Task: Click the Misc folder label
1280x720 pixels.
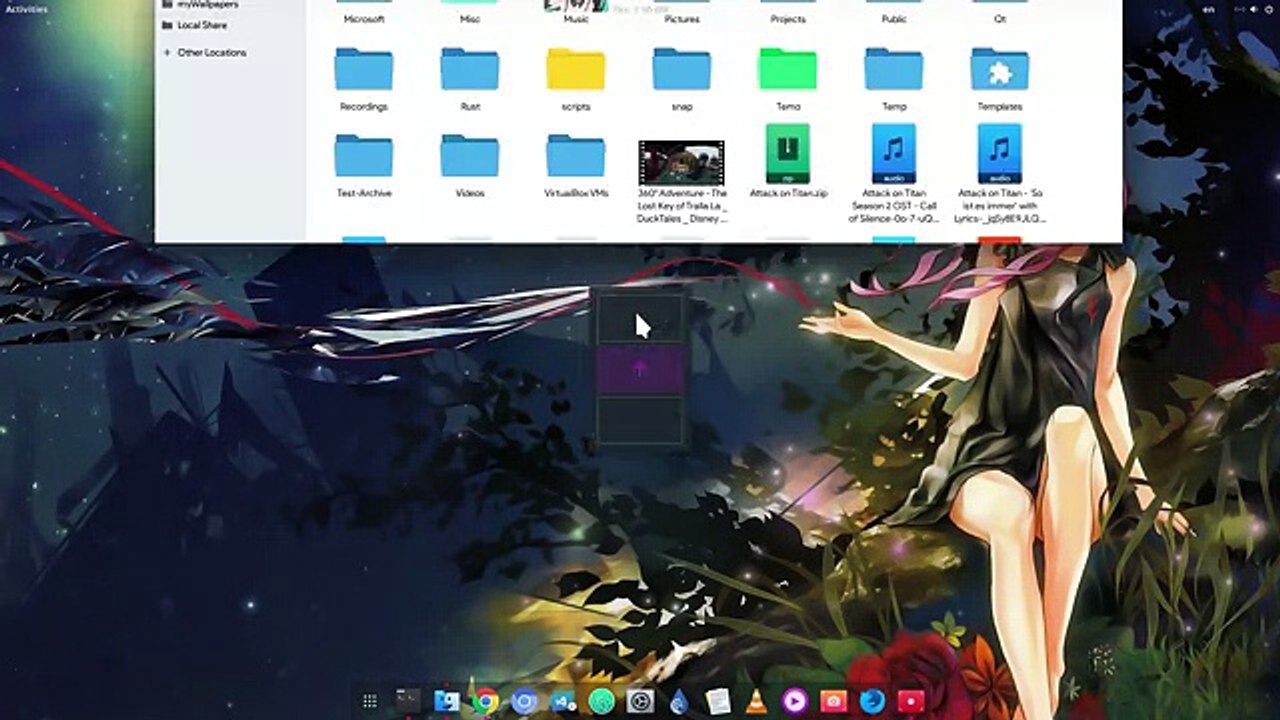Action: point(470,19)
